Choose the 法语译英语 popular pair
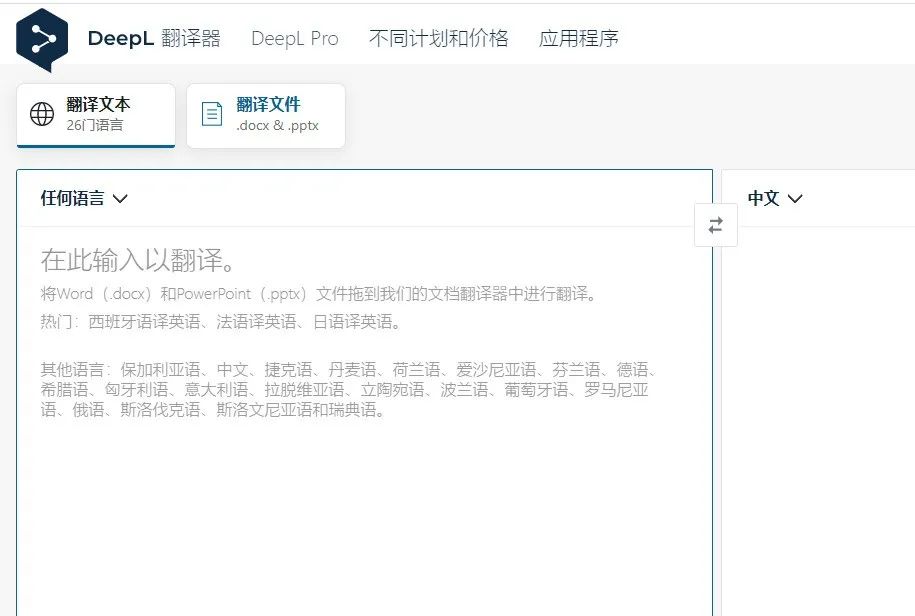915x616 pixels. click(x=256, y=322)
